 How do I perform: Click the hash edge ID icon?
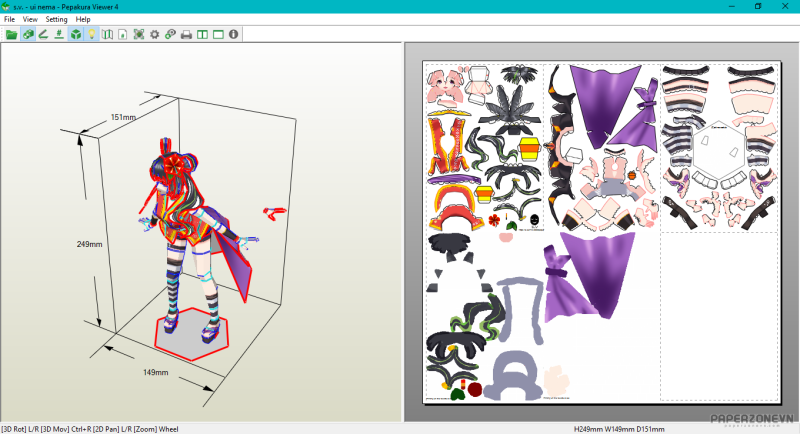tap(60, 34)
